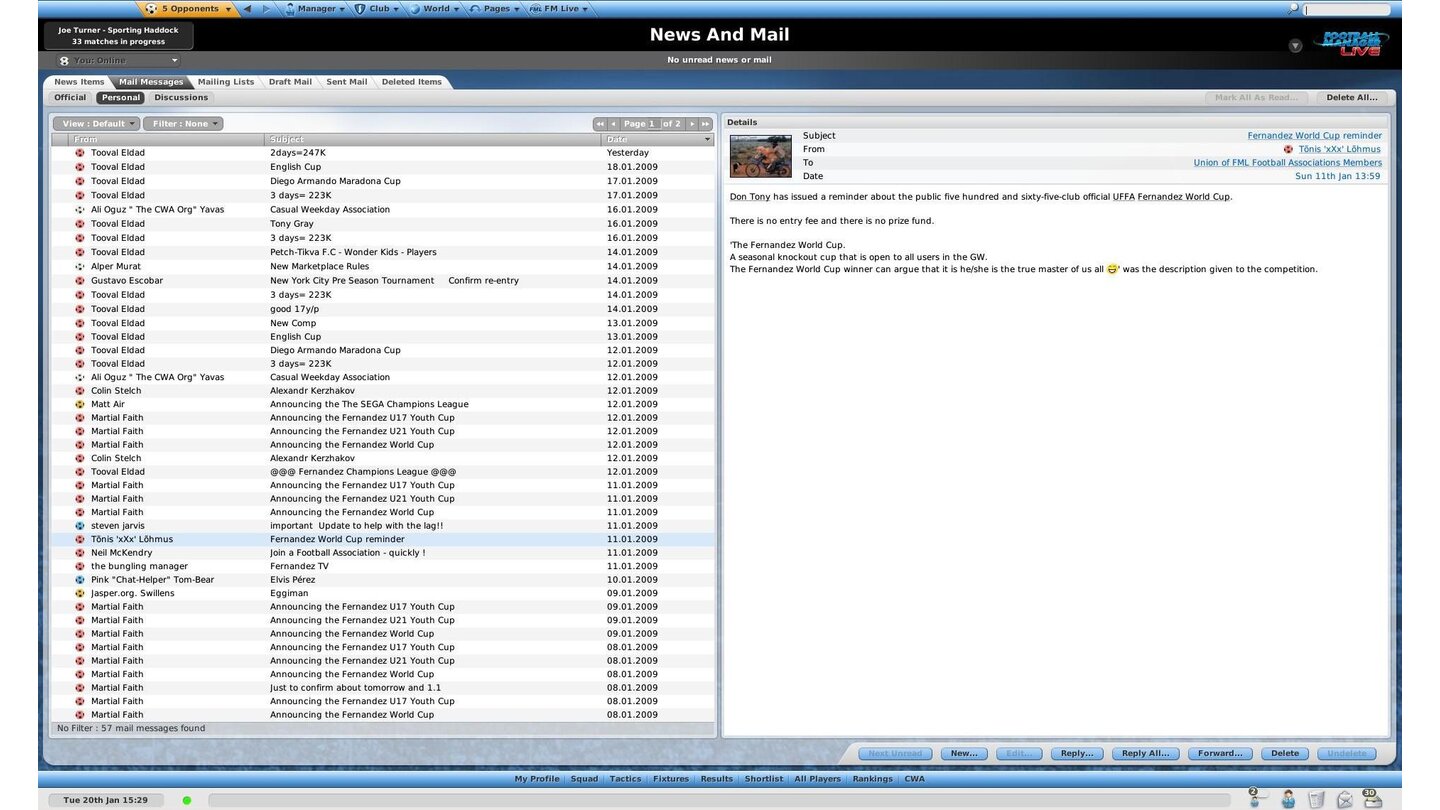Click the Delete All... button
The image size is (1440, 810).
point(1353,98)
